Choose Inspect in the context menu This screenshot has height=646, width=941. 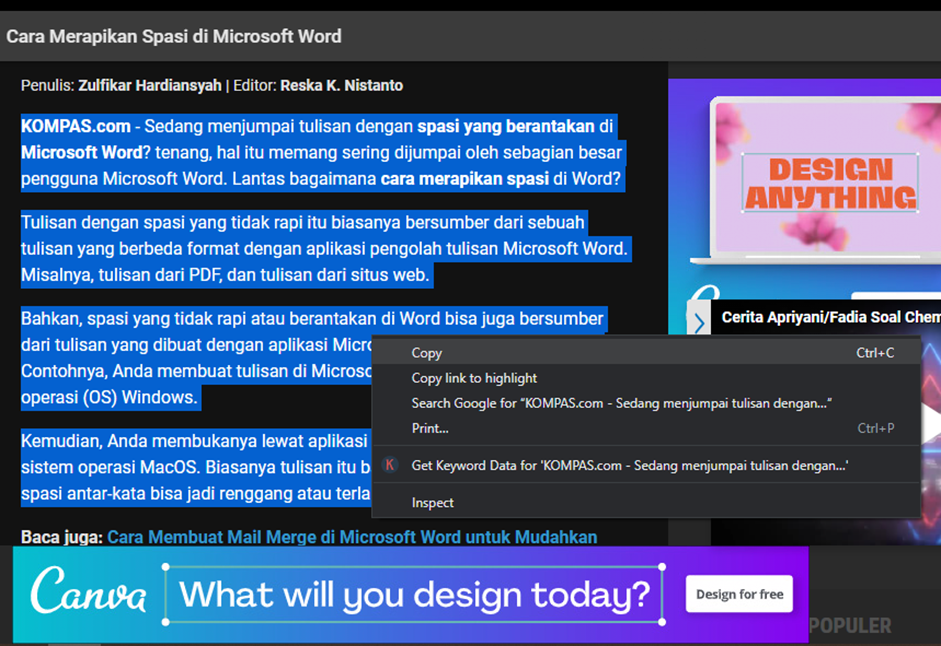click(646, 503)
